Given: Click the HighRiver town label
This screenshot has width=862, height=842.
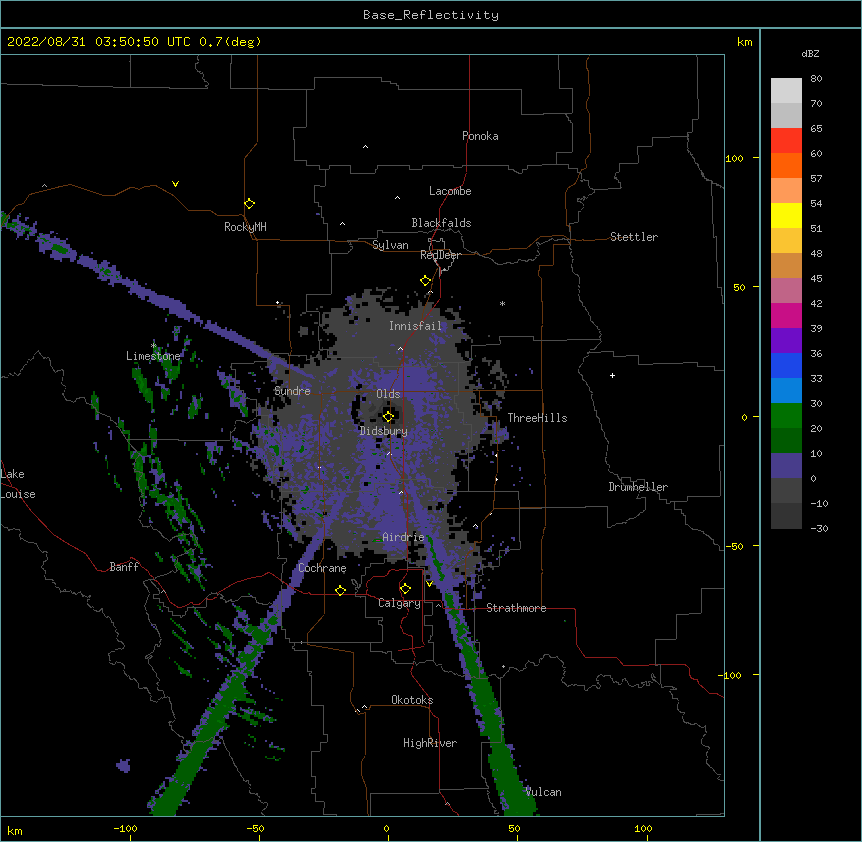Looking at the screenshot, I should (430, 743).
